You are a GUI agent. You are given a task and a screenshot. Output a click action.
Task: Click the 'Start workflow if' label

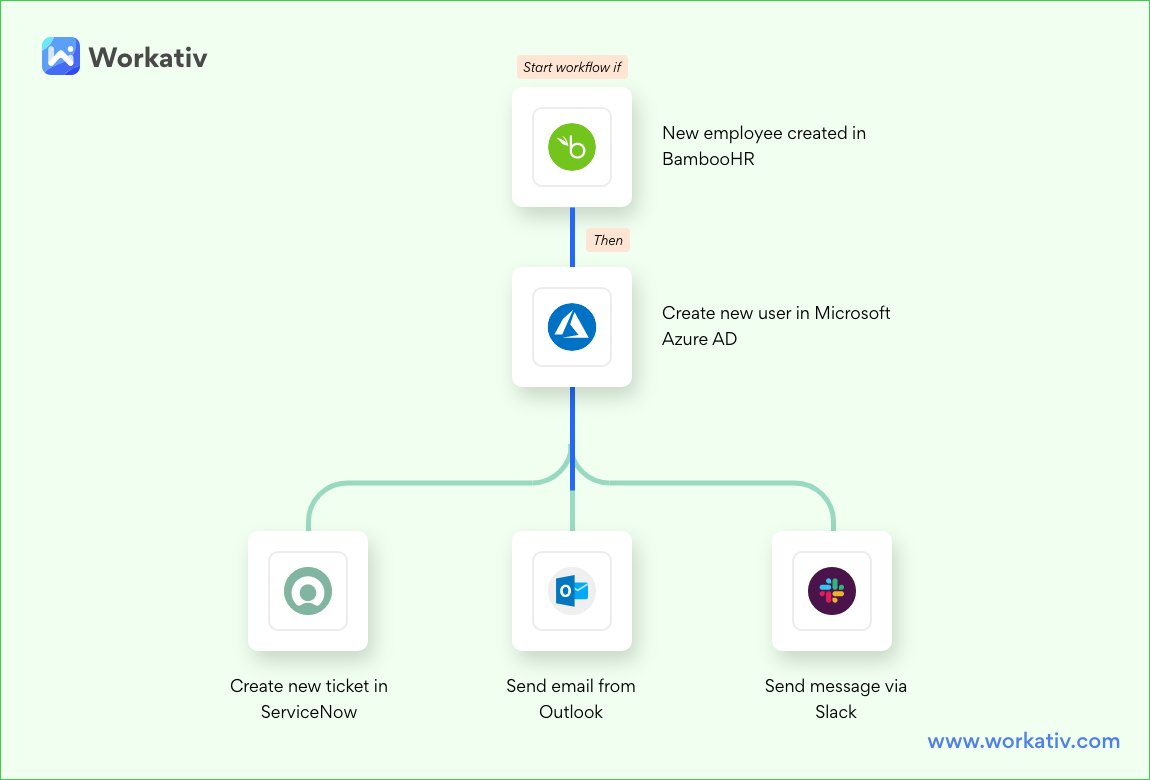click(x=572, y=67)
